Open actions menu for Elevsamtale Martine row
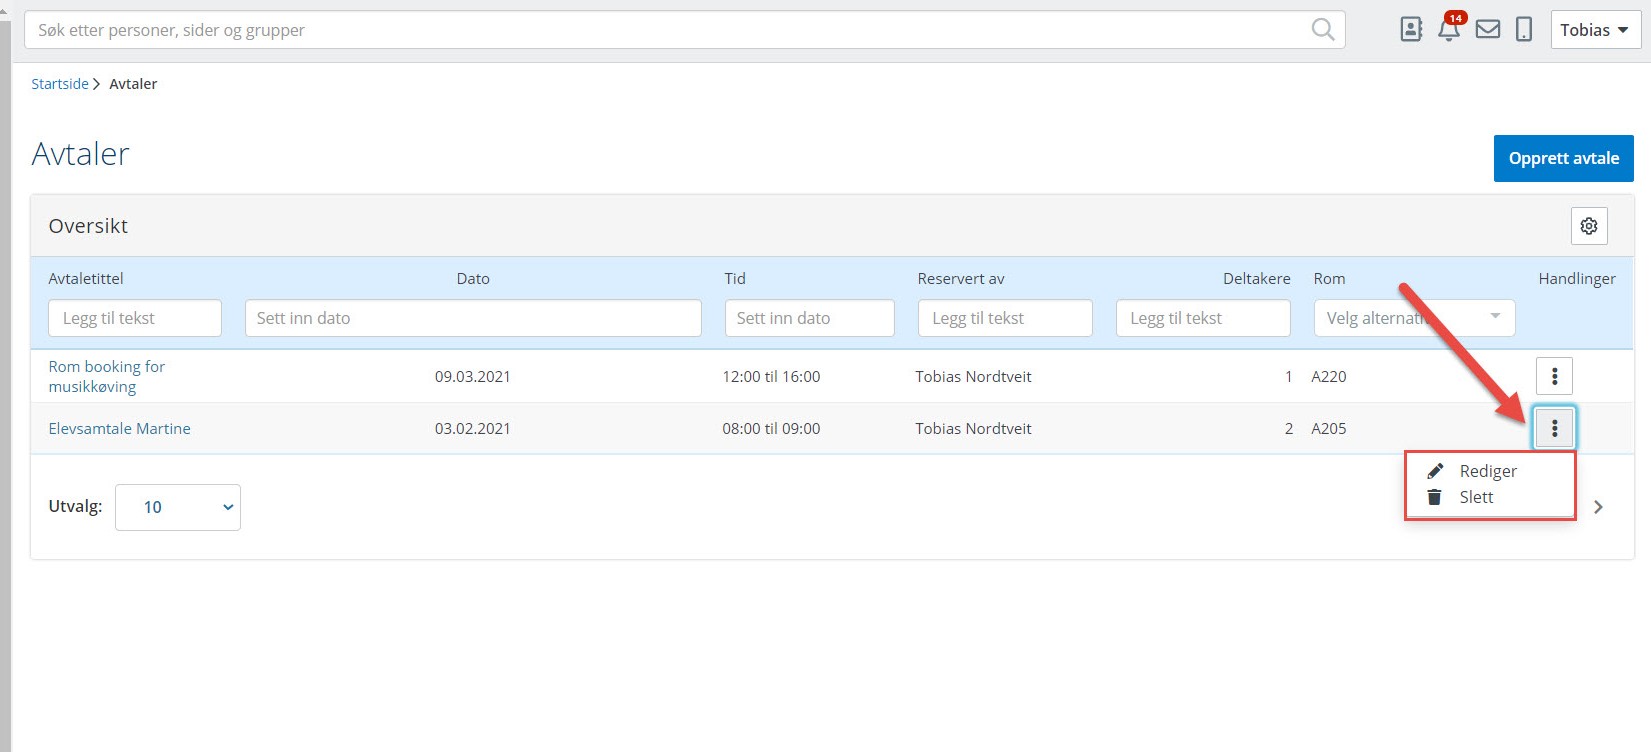 coord(1554,428)
